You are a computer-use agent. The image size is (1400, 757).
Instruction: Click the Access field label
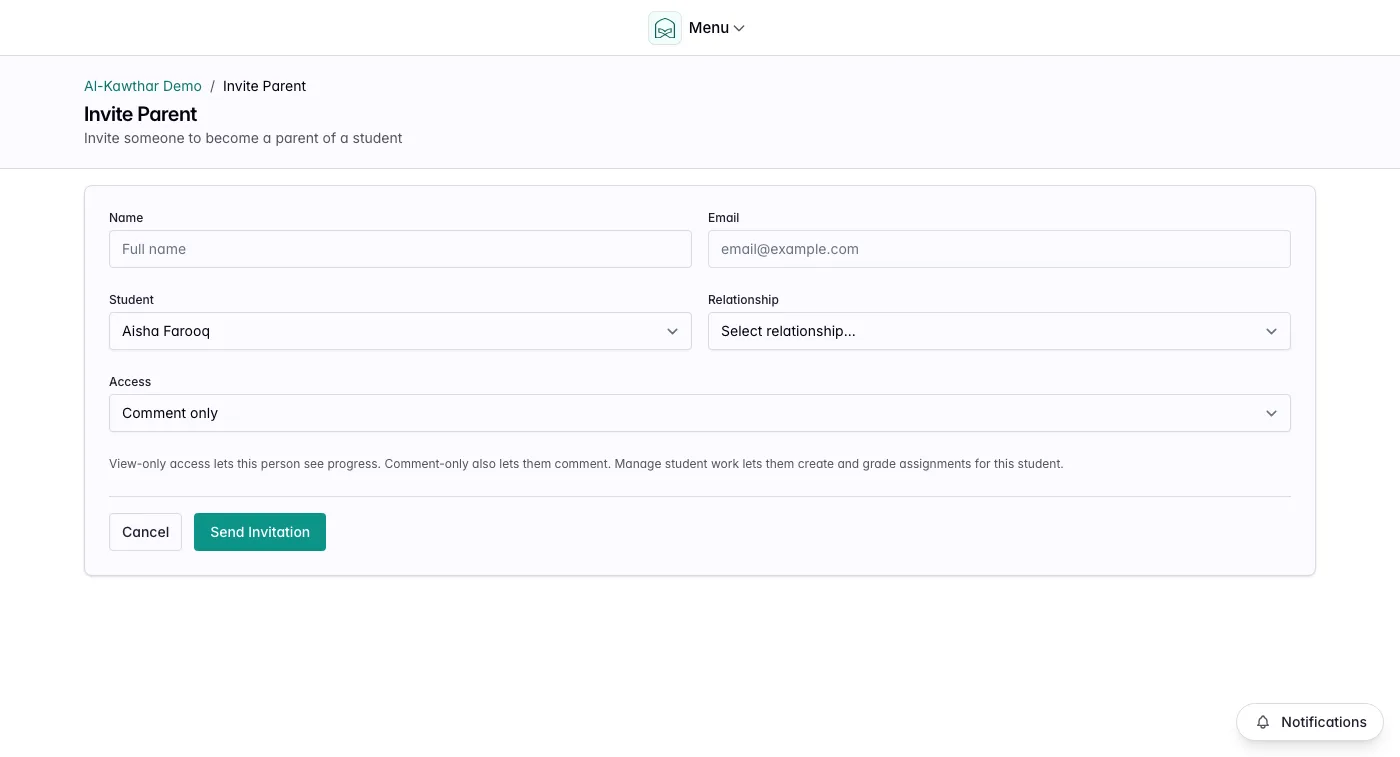coord(130,382)
